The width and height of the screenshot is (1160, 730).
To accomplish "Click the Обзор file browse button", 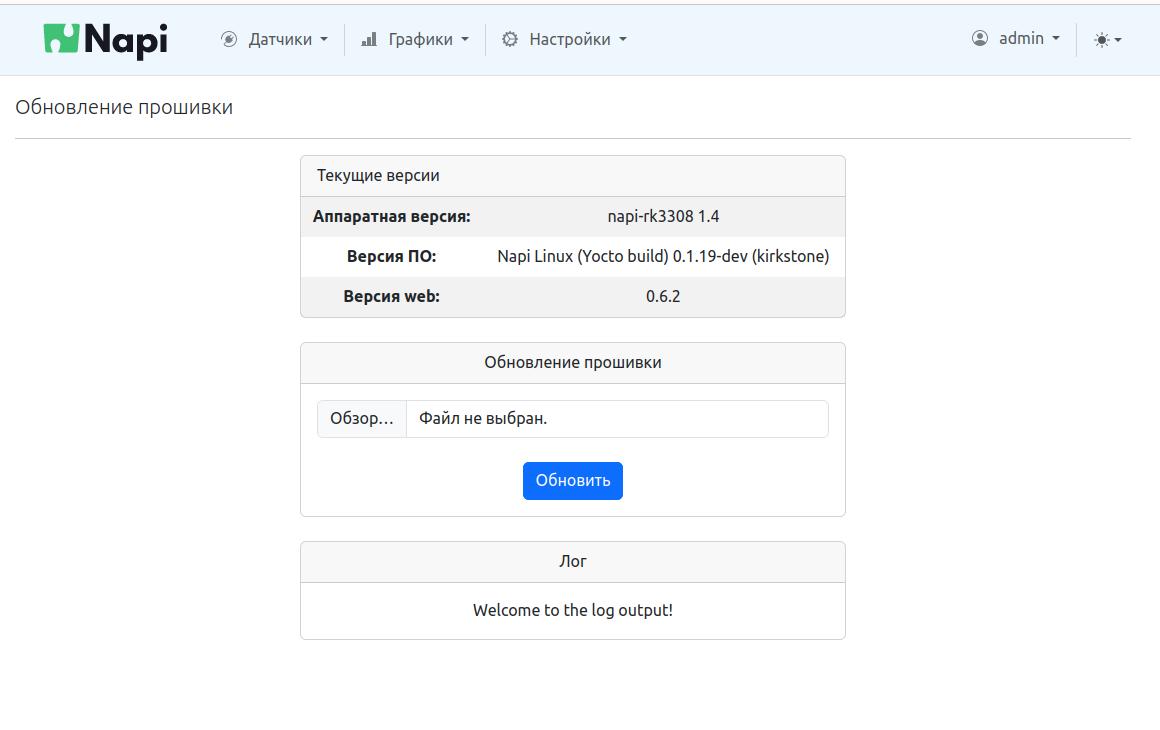I will tap(361, 418).
